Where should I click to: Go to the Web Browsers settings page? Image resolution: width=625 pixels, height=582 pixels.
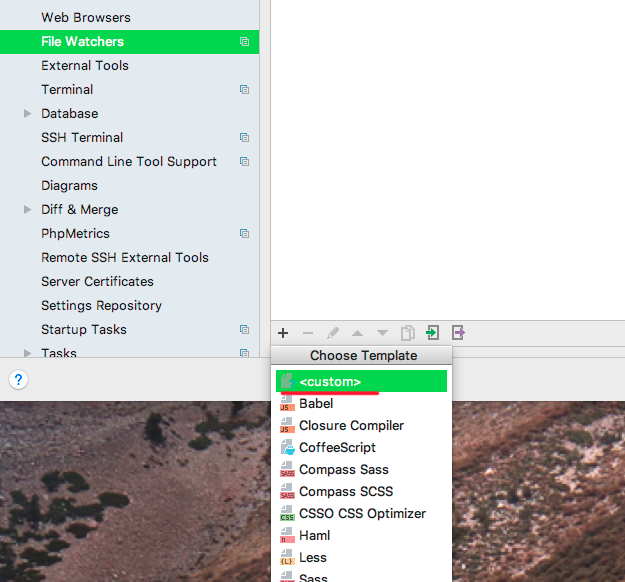coord(86,17)
